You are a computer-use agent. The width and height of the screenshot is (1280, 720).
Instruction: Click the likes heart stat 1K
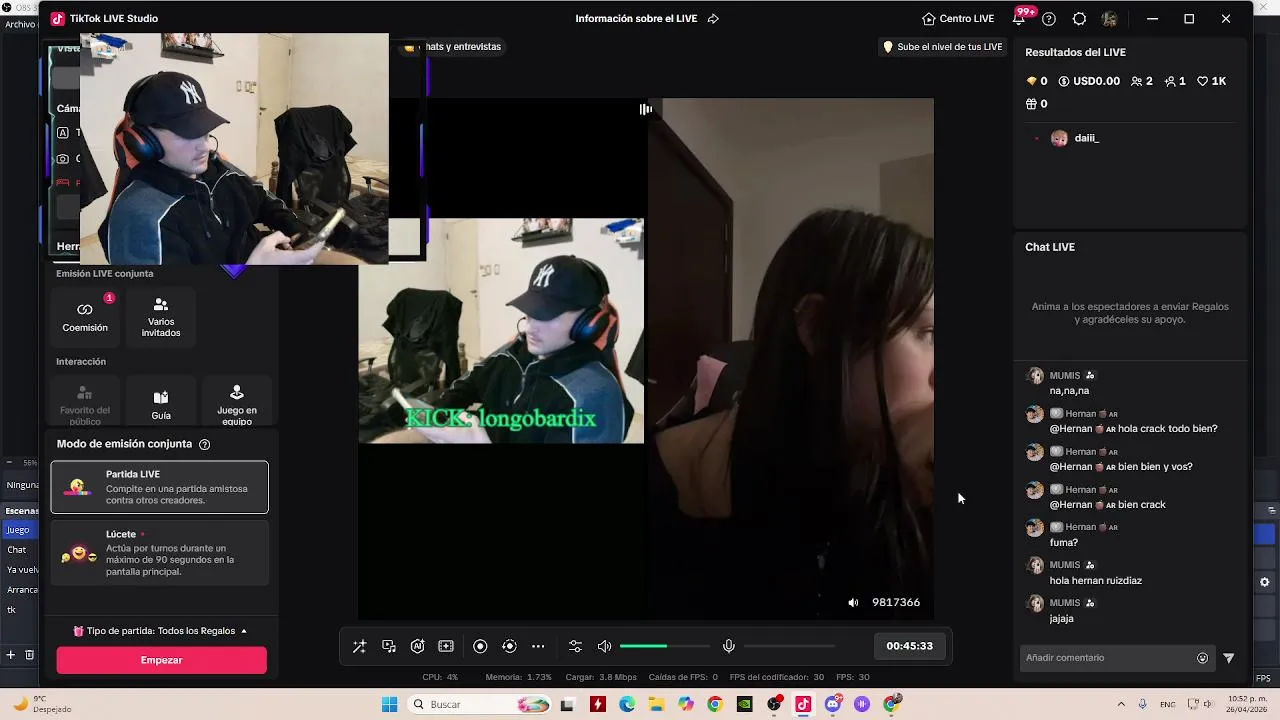click(1211, 81)
